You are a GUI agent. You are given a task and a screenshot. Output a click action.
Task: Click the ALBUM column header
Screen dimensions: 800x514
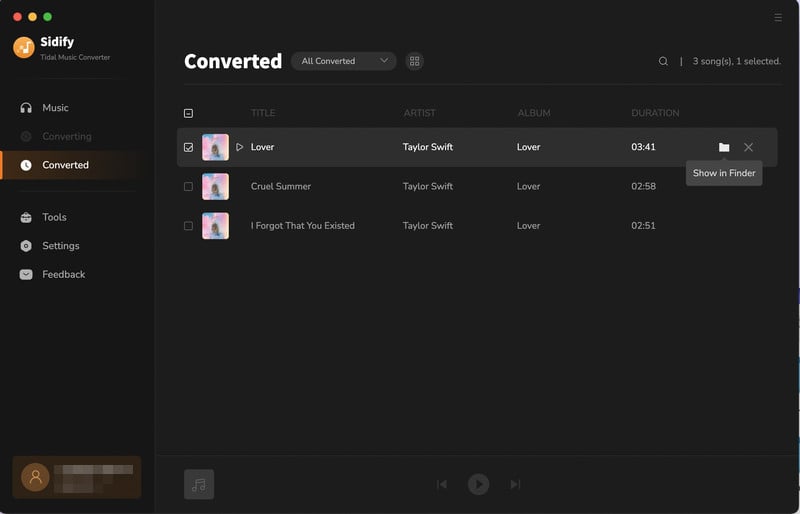(534, 113)
